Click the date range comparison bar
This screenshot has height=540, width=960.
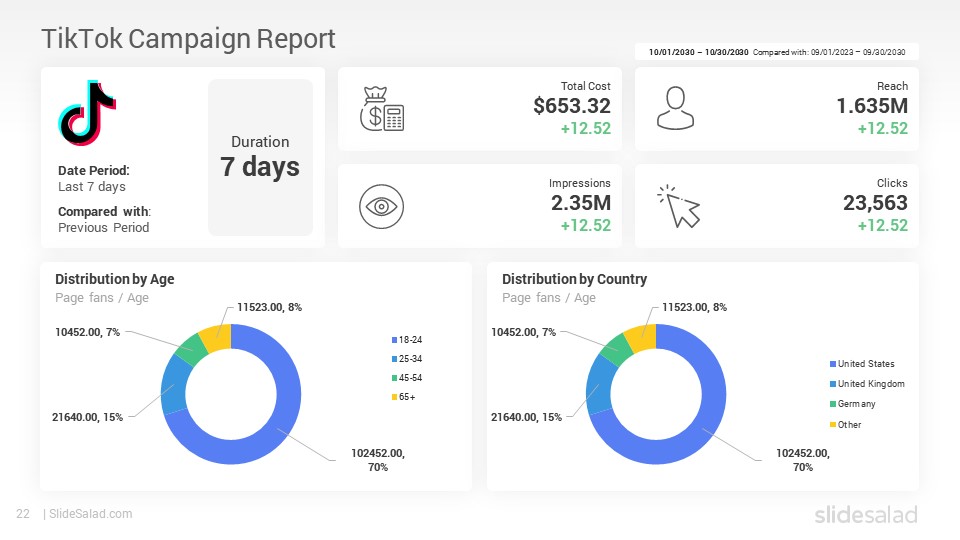[776, 52]
